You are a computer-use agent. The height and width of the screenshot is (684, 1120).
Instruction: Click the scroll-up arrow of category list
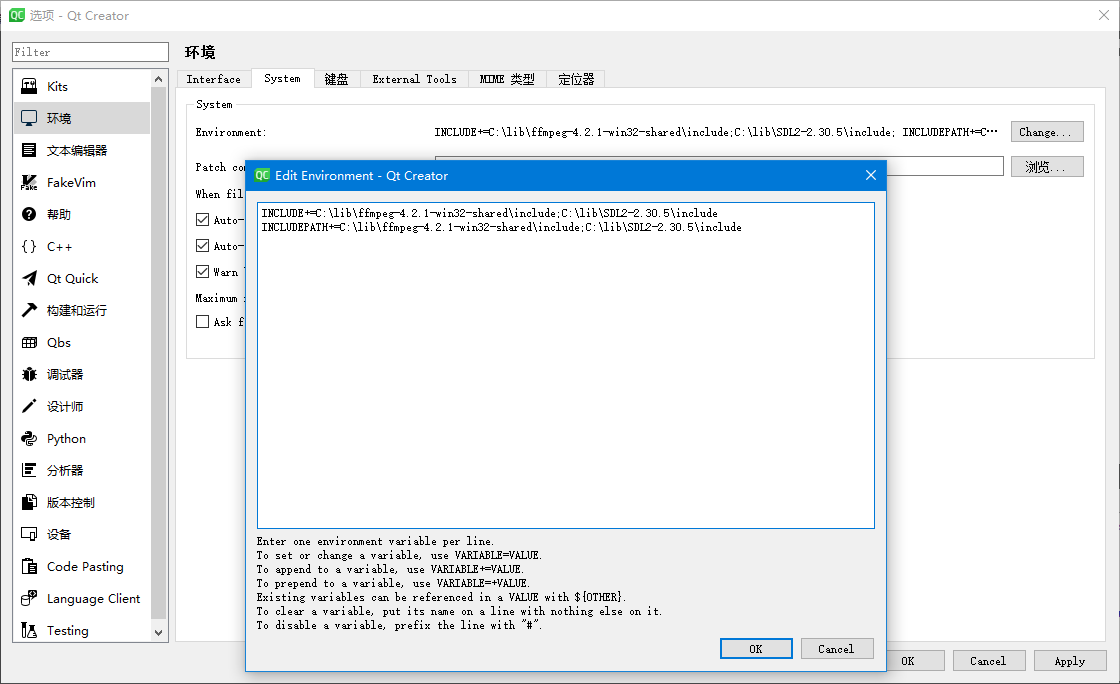coord(159,79)
